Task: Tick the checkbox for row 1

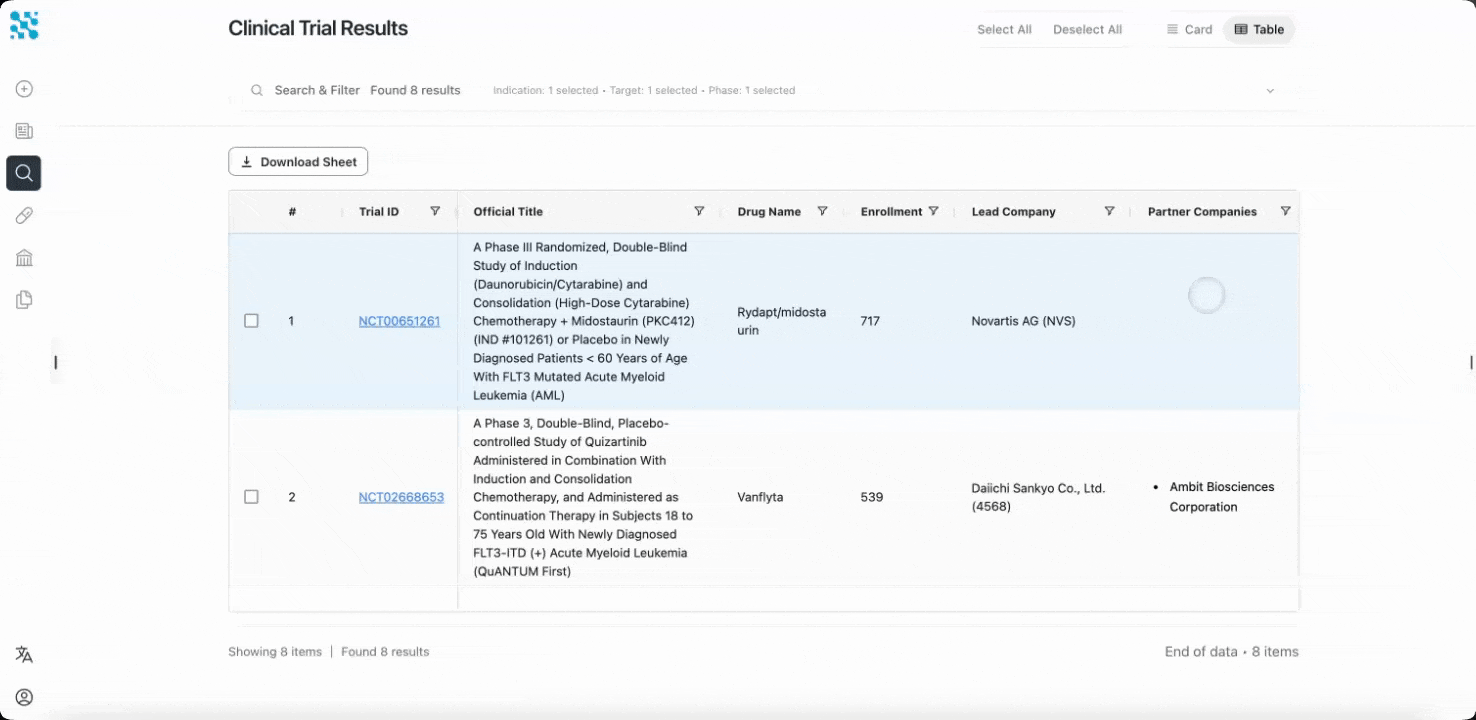Action: [251, 321]
